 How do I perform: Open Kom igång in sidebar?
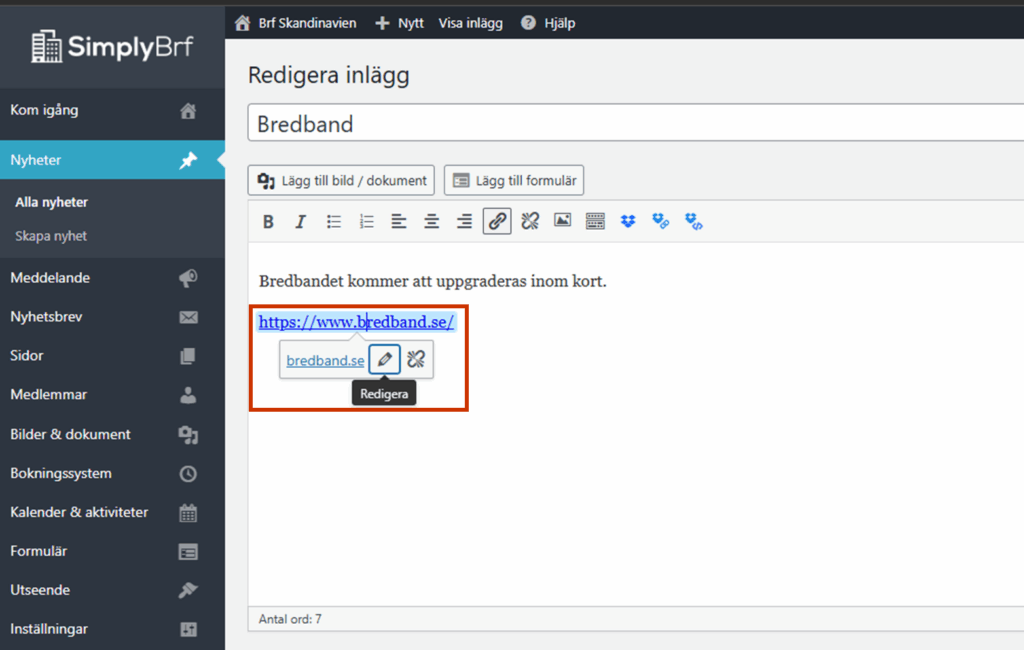(x=112, y=110)
